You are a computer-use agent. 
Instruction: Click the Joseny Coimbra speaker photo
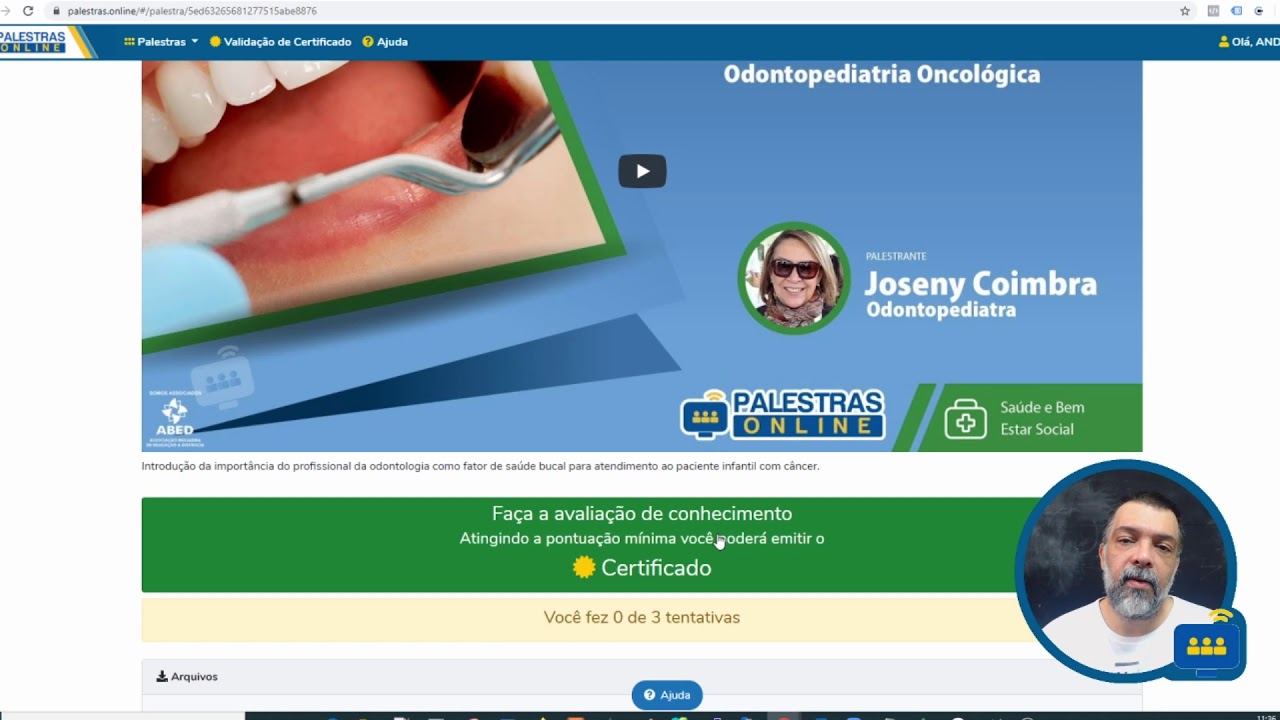[x=794, y=278]
